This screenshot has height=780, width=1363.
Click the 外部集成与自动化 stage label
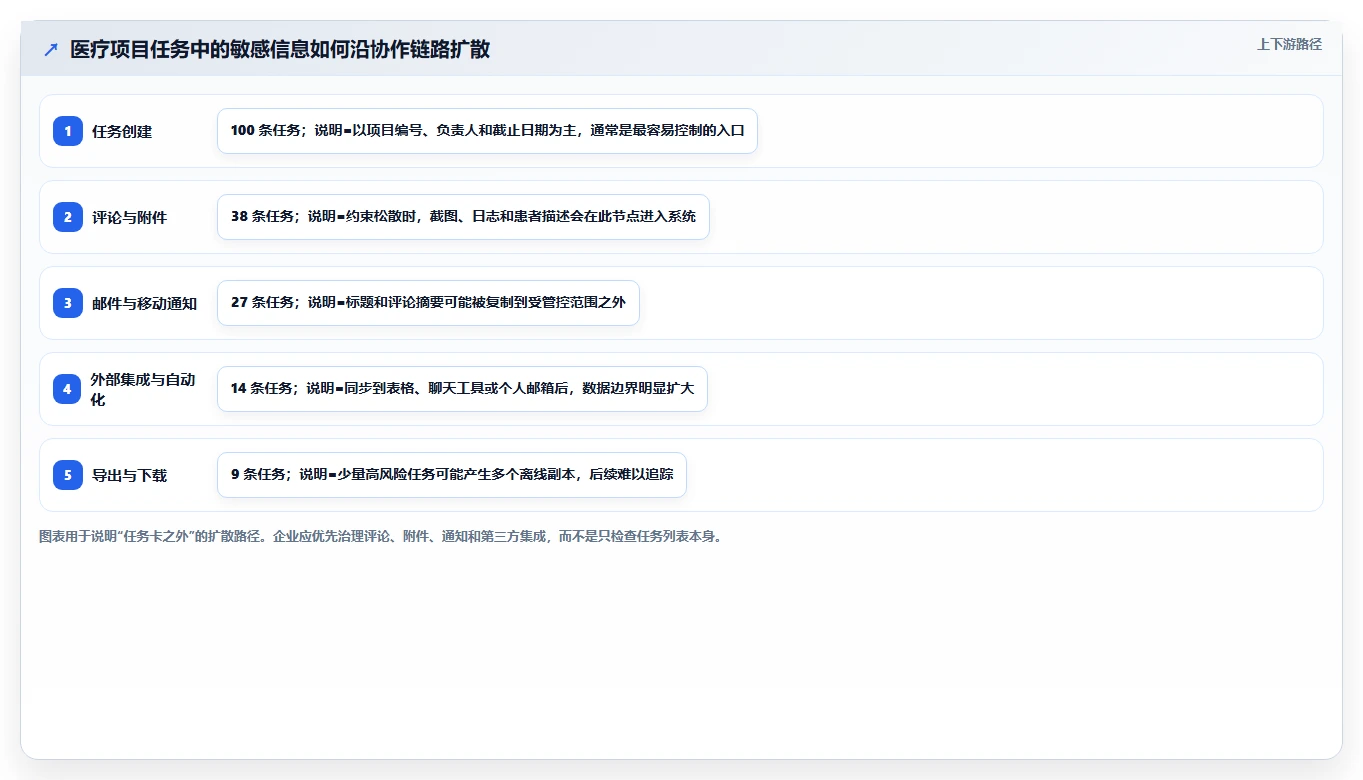coord(143,389)
